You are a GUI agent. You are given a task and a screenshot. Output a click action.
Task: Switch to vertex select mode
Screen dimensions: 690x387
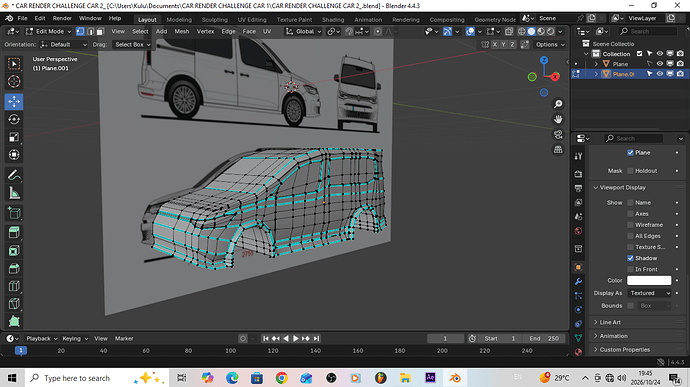coord(80,31)
